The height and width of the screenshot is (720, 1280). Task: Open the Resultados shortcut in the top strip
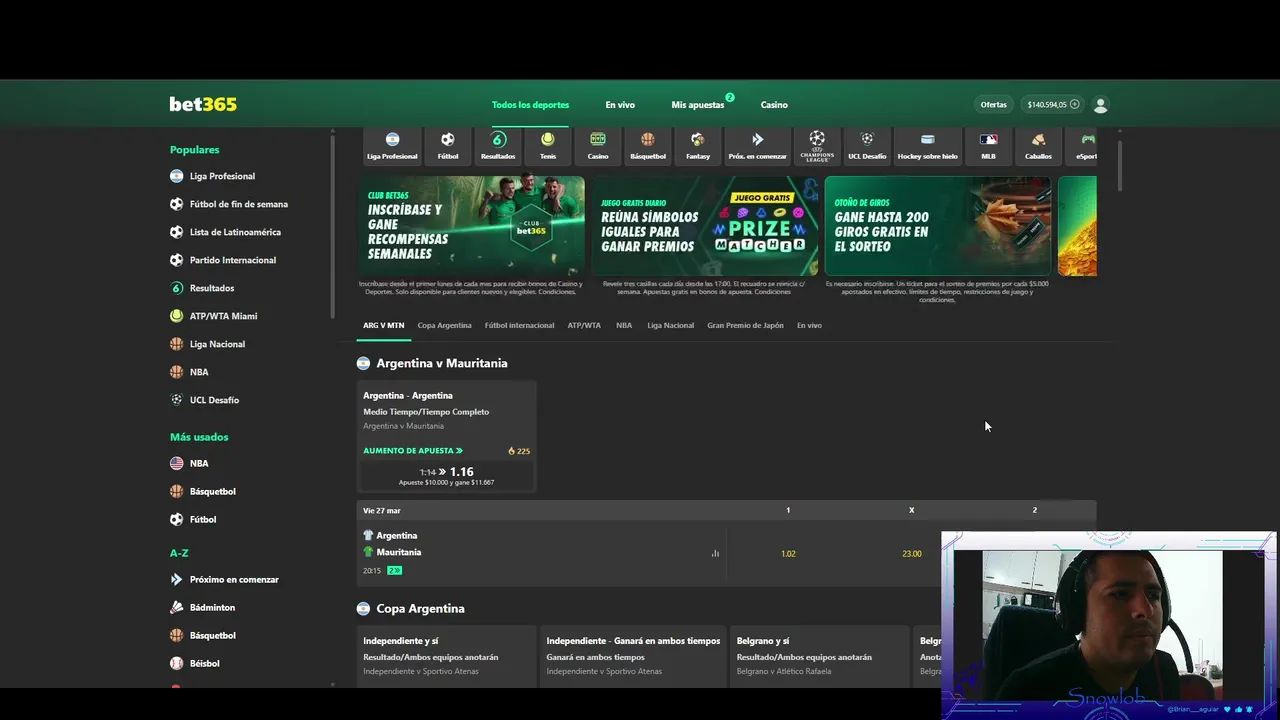(498, 146)
